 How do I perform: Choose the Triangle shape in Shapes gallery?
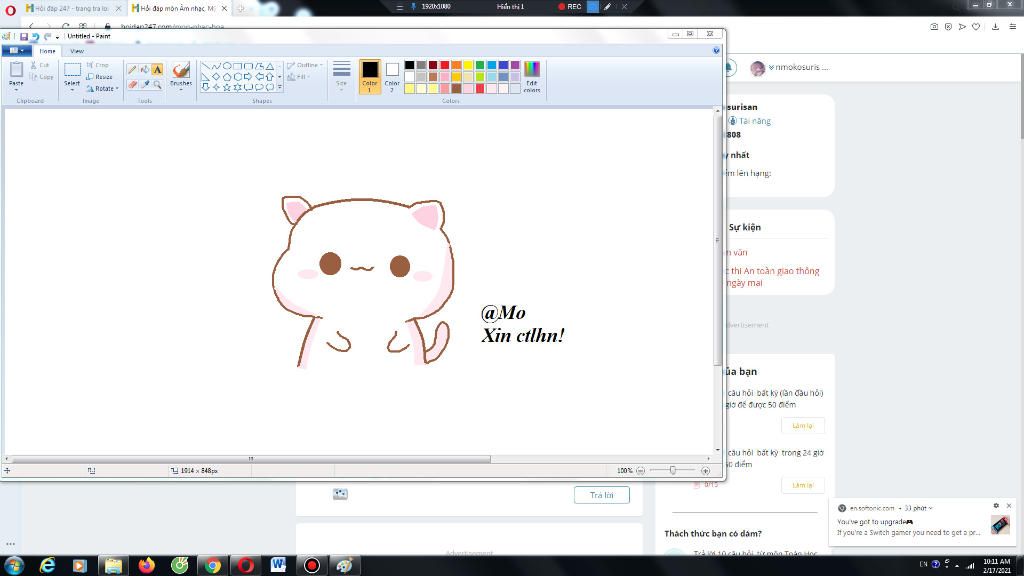click(x=269, y=67)
